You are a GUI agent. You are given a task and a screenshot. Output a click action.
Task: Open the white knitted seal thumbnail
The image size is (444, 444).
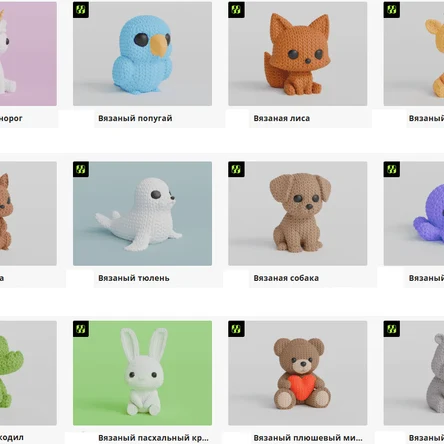142,213
